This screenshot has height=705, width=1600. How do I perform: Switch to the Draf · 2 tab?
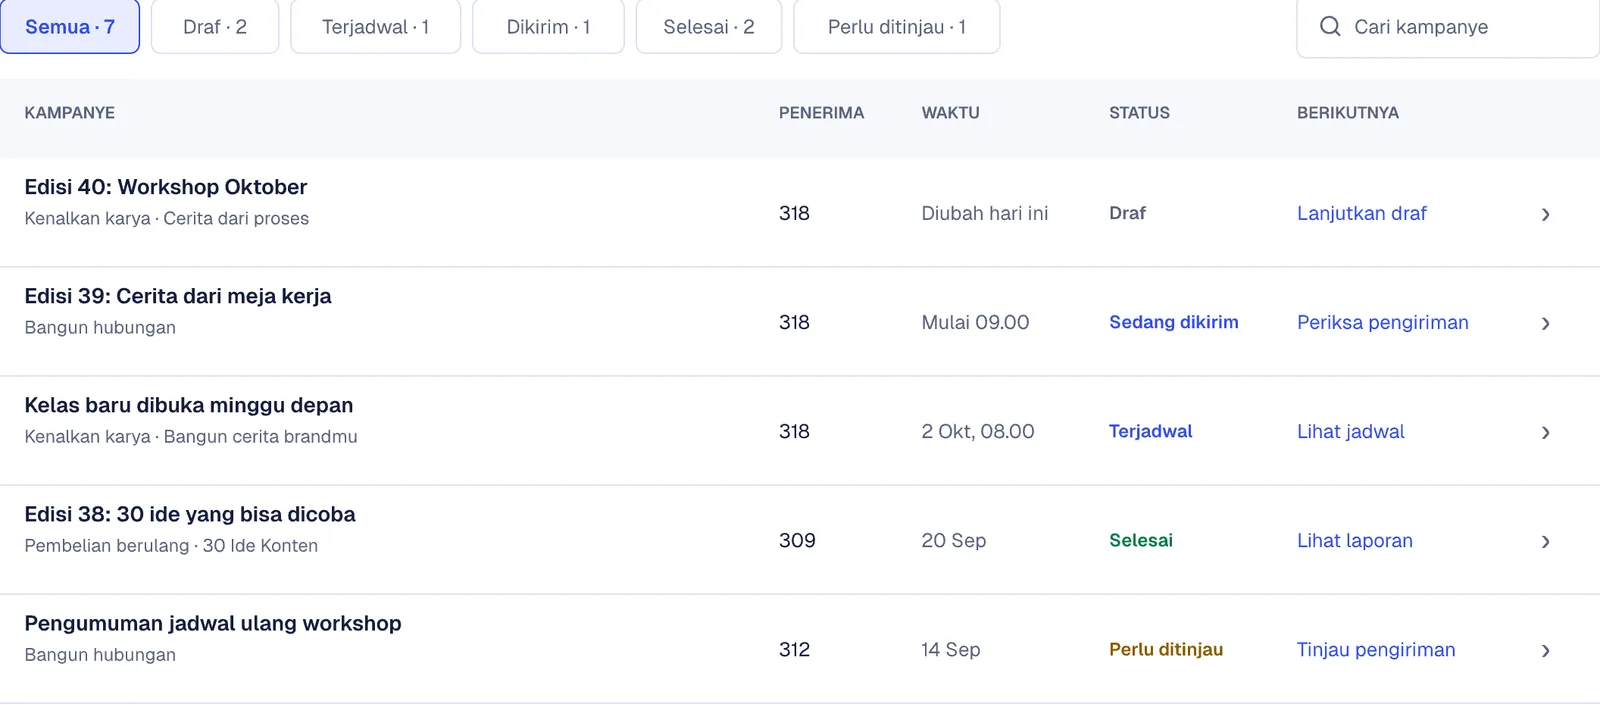pos(215,27)
